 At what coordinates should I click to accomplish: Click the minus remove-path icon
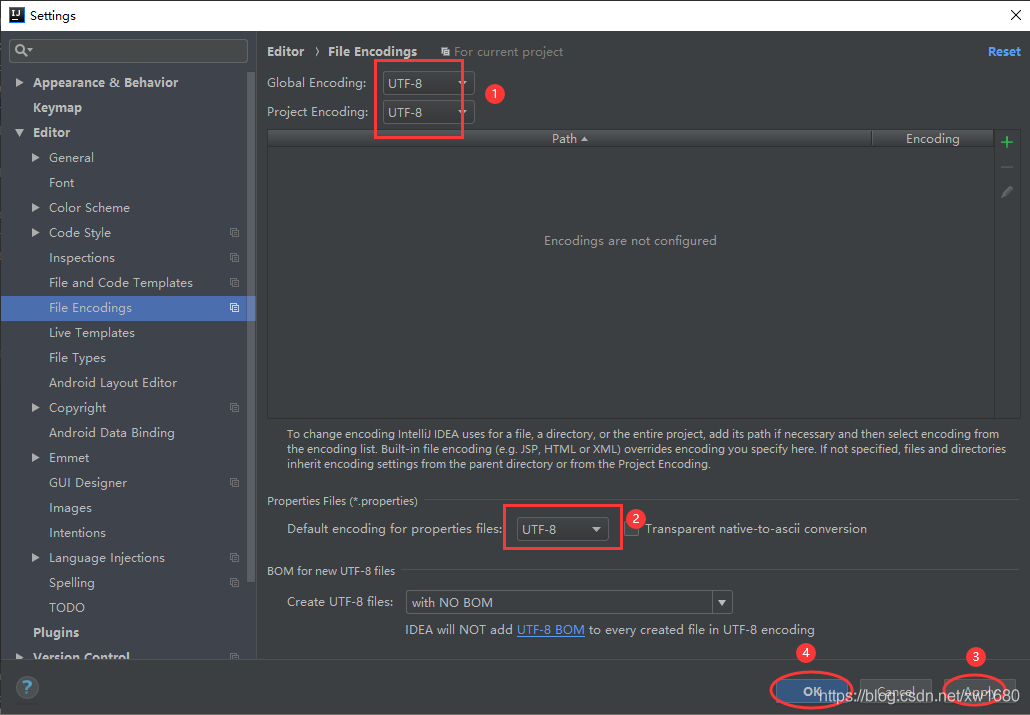click(x=1007, y=167)
